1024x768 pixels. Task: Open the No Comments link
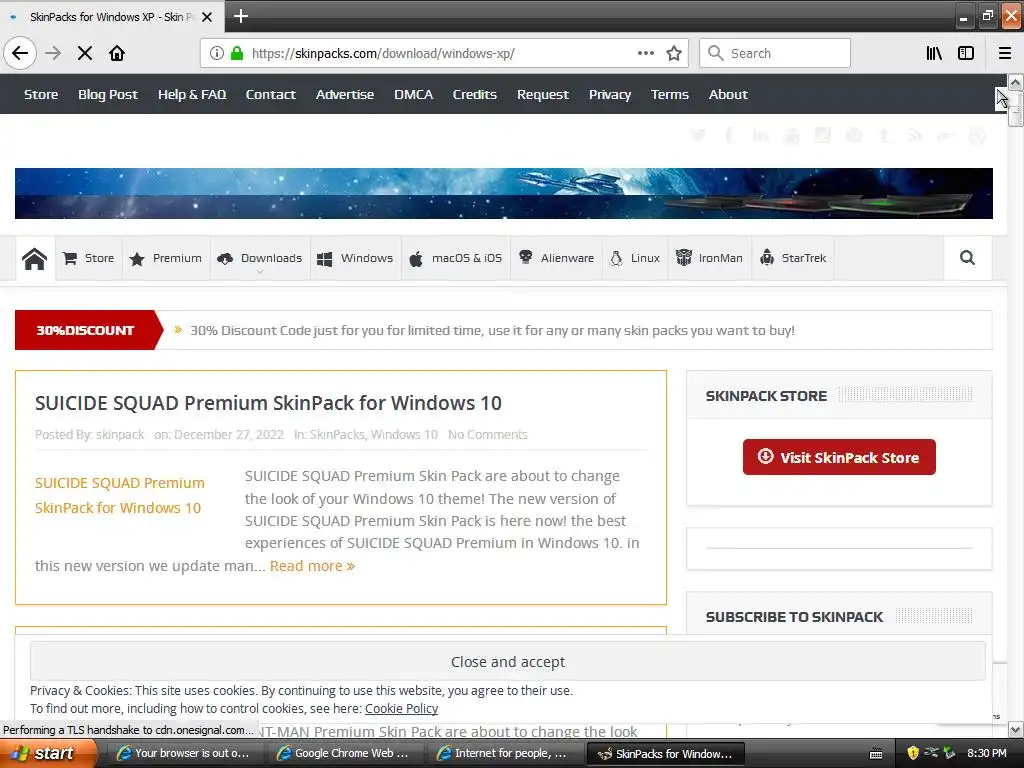(487, 435)
